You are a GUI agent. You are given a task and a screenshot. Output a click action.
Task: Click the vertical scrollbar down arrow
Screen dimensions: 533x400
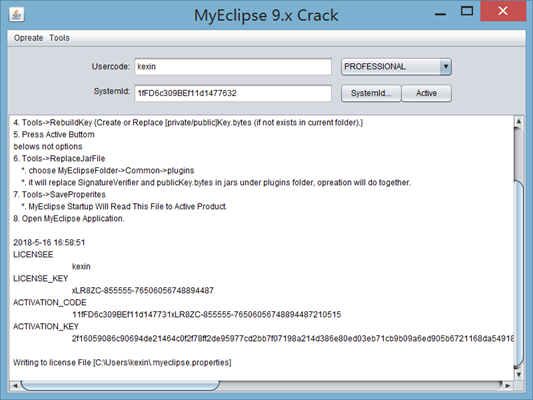[519, 375]
